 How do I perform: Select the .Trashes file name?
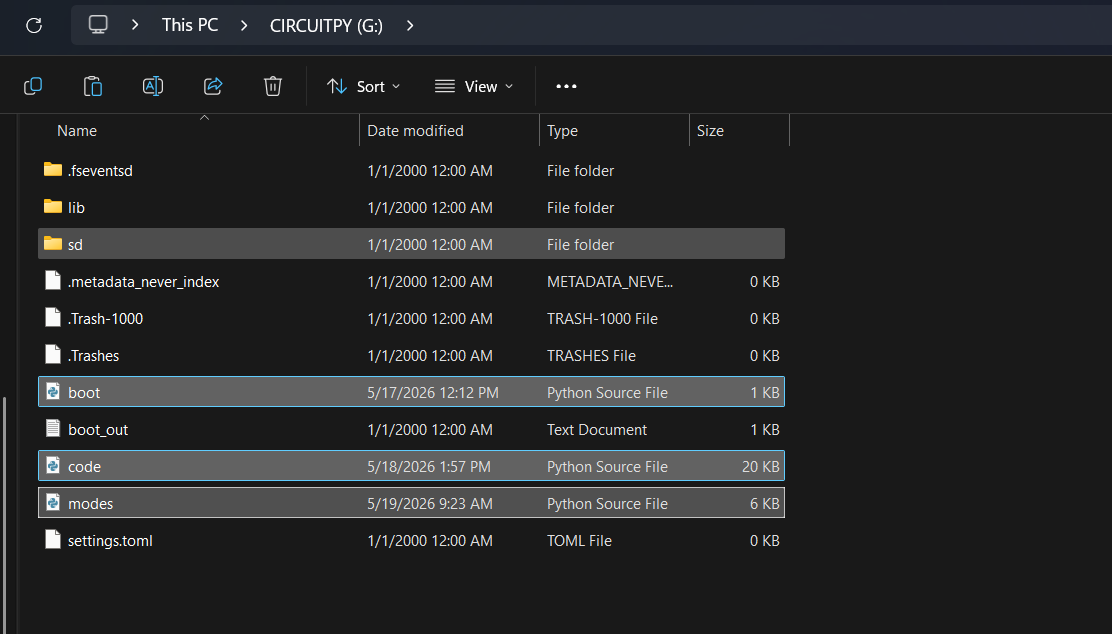click(x=93, y=355)
